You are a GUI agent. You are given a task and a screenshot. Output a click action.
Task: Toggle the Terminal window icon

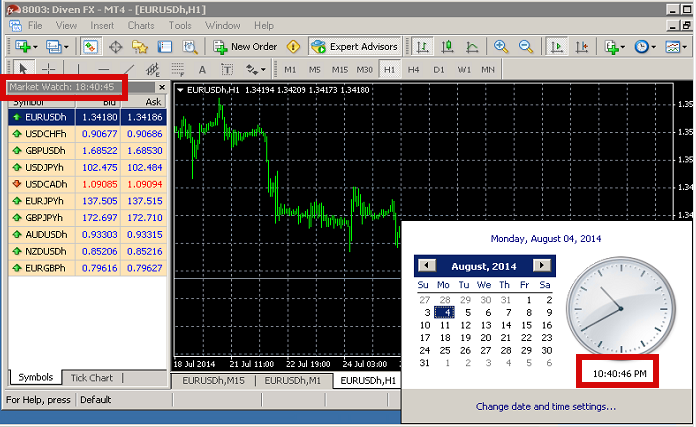[x=165, y=47]
